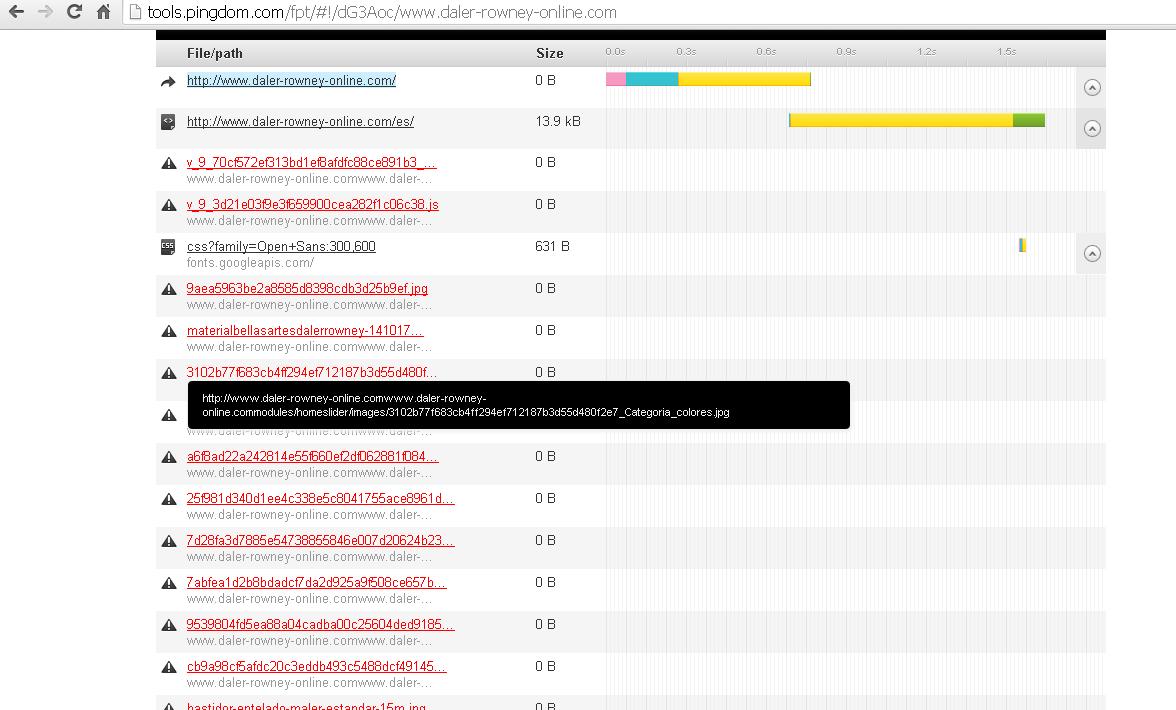Image resolution: width=1176 pixels, height=710 pixels.
Task: Open link http://www.daler-rowney-online.com/es/
Action: click(x=300, y=121)
